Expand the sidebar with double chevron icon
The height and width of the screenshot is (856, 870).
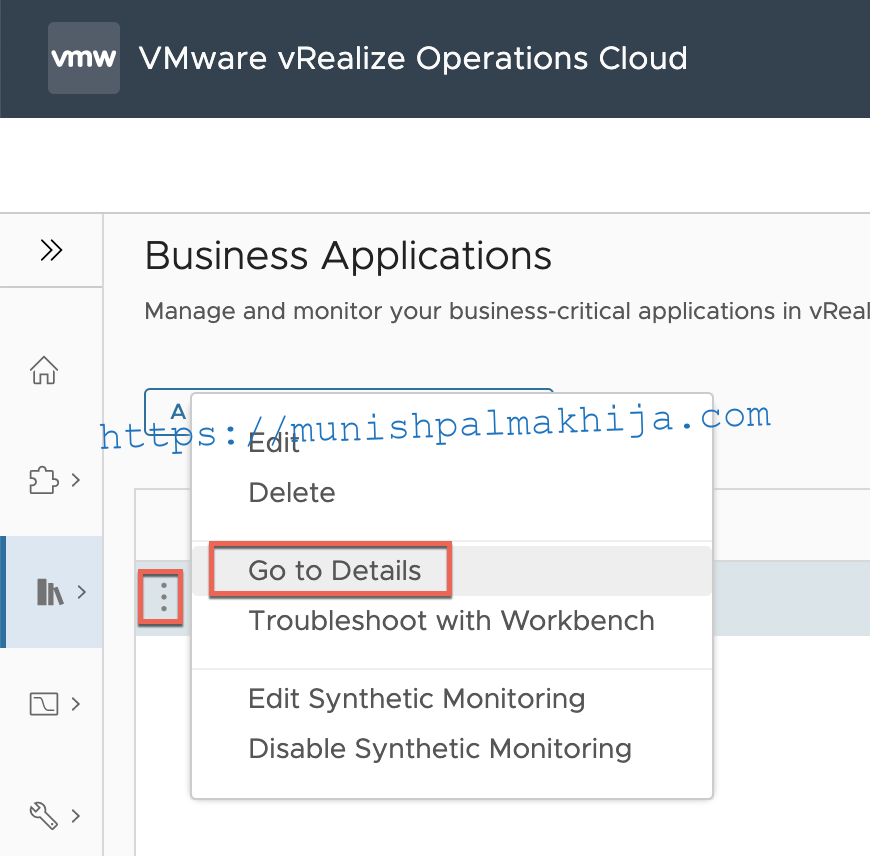point(51,250)
